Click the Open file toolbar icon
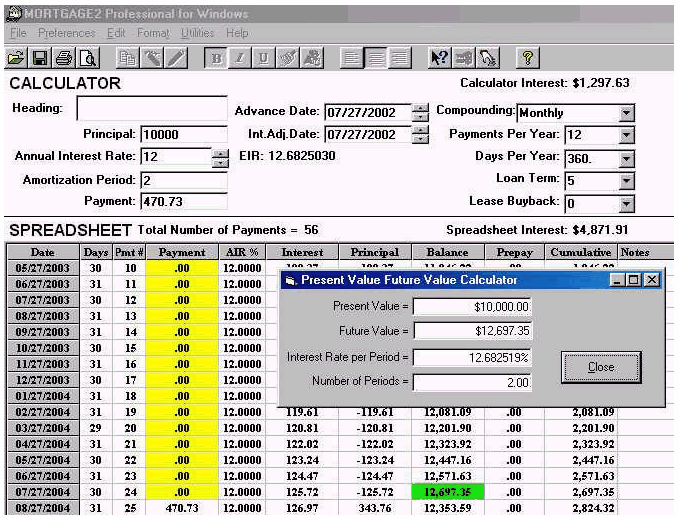The image size is (679, 518). click(x=16, y=58)
